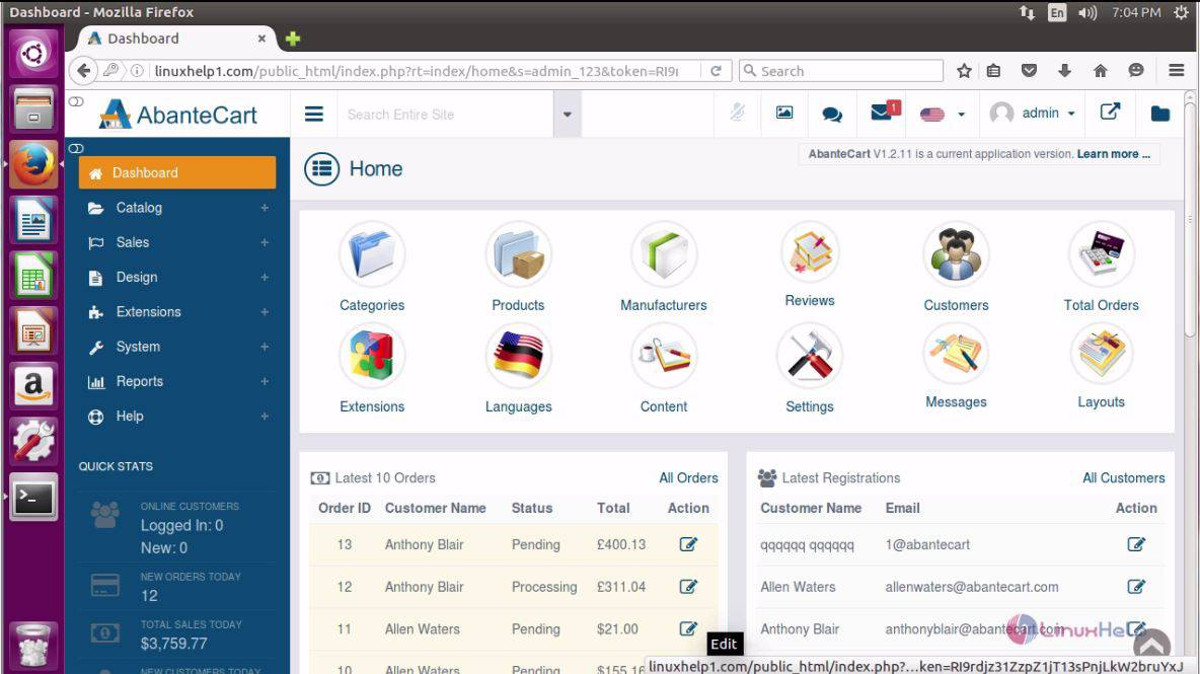Bookmark this page with the star icon
The width and height of the screenshot is (1200, 674).
click(x=964, y=71)
